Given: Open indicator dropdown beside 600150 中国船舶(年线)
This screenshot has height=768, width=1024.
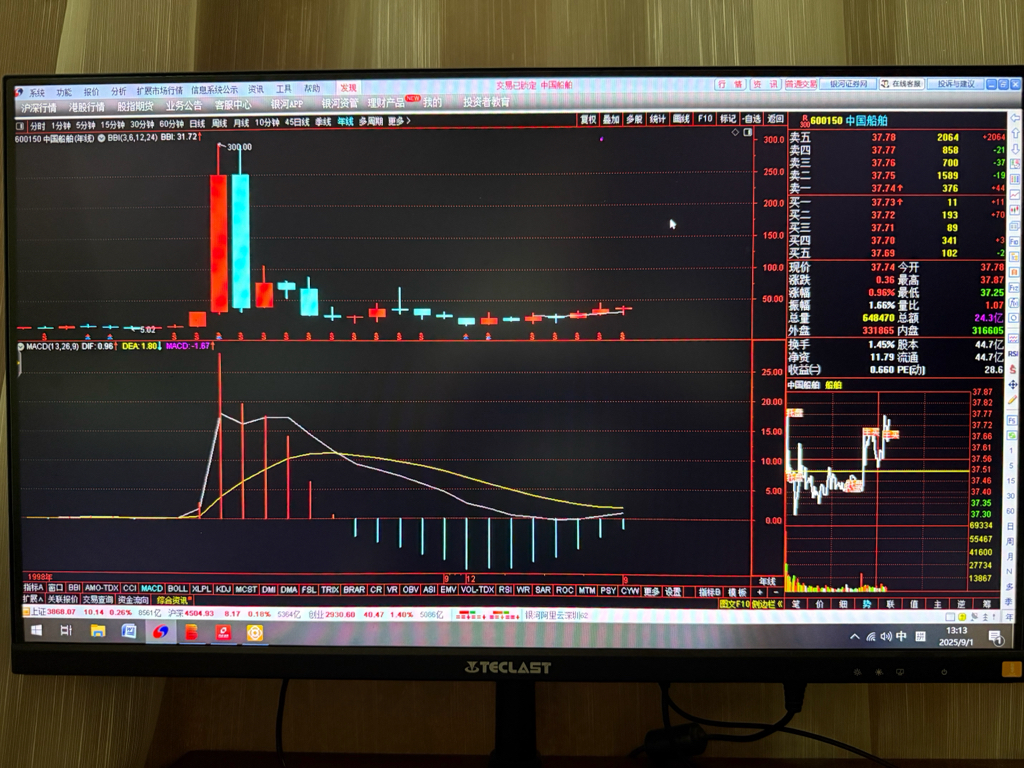Looking at the screenshot, I should [102, 138].
